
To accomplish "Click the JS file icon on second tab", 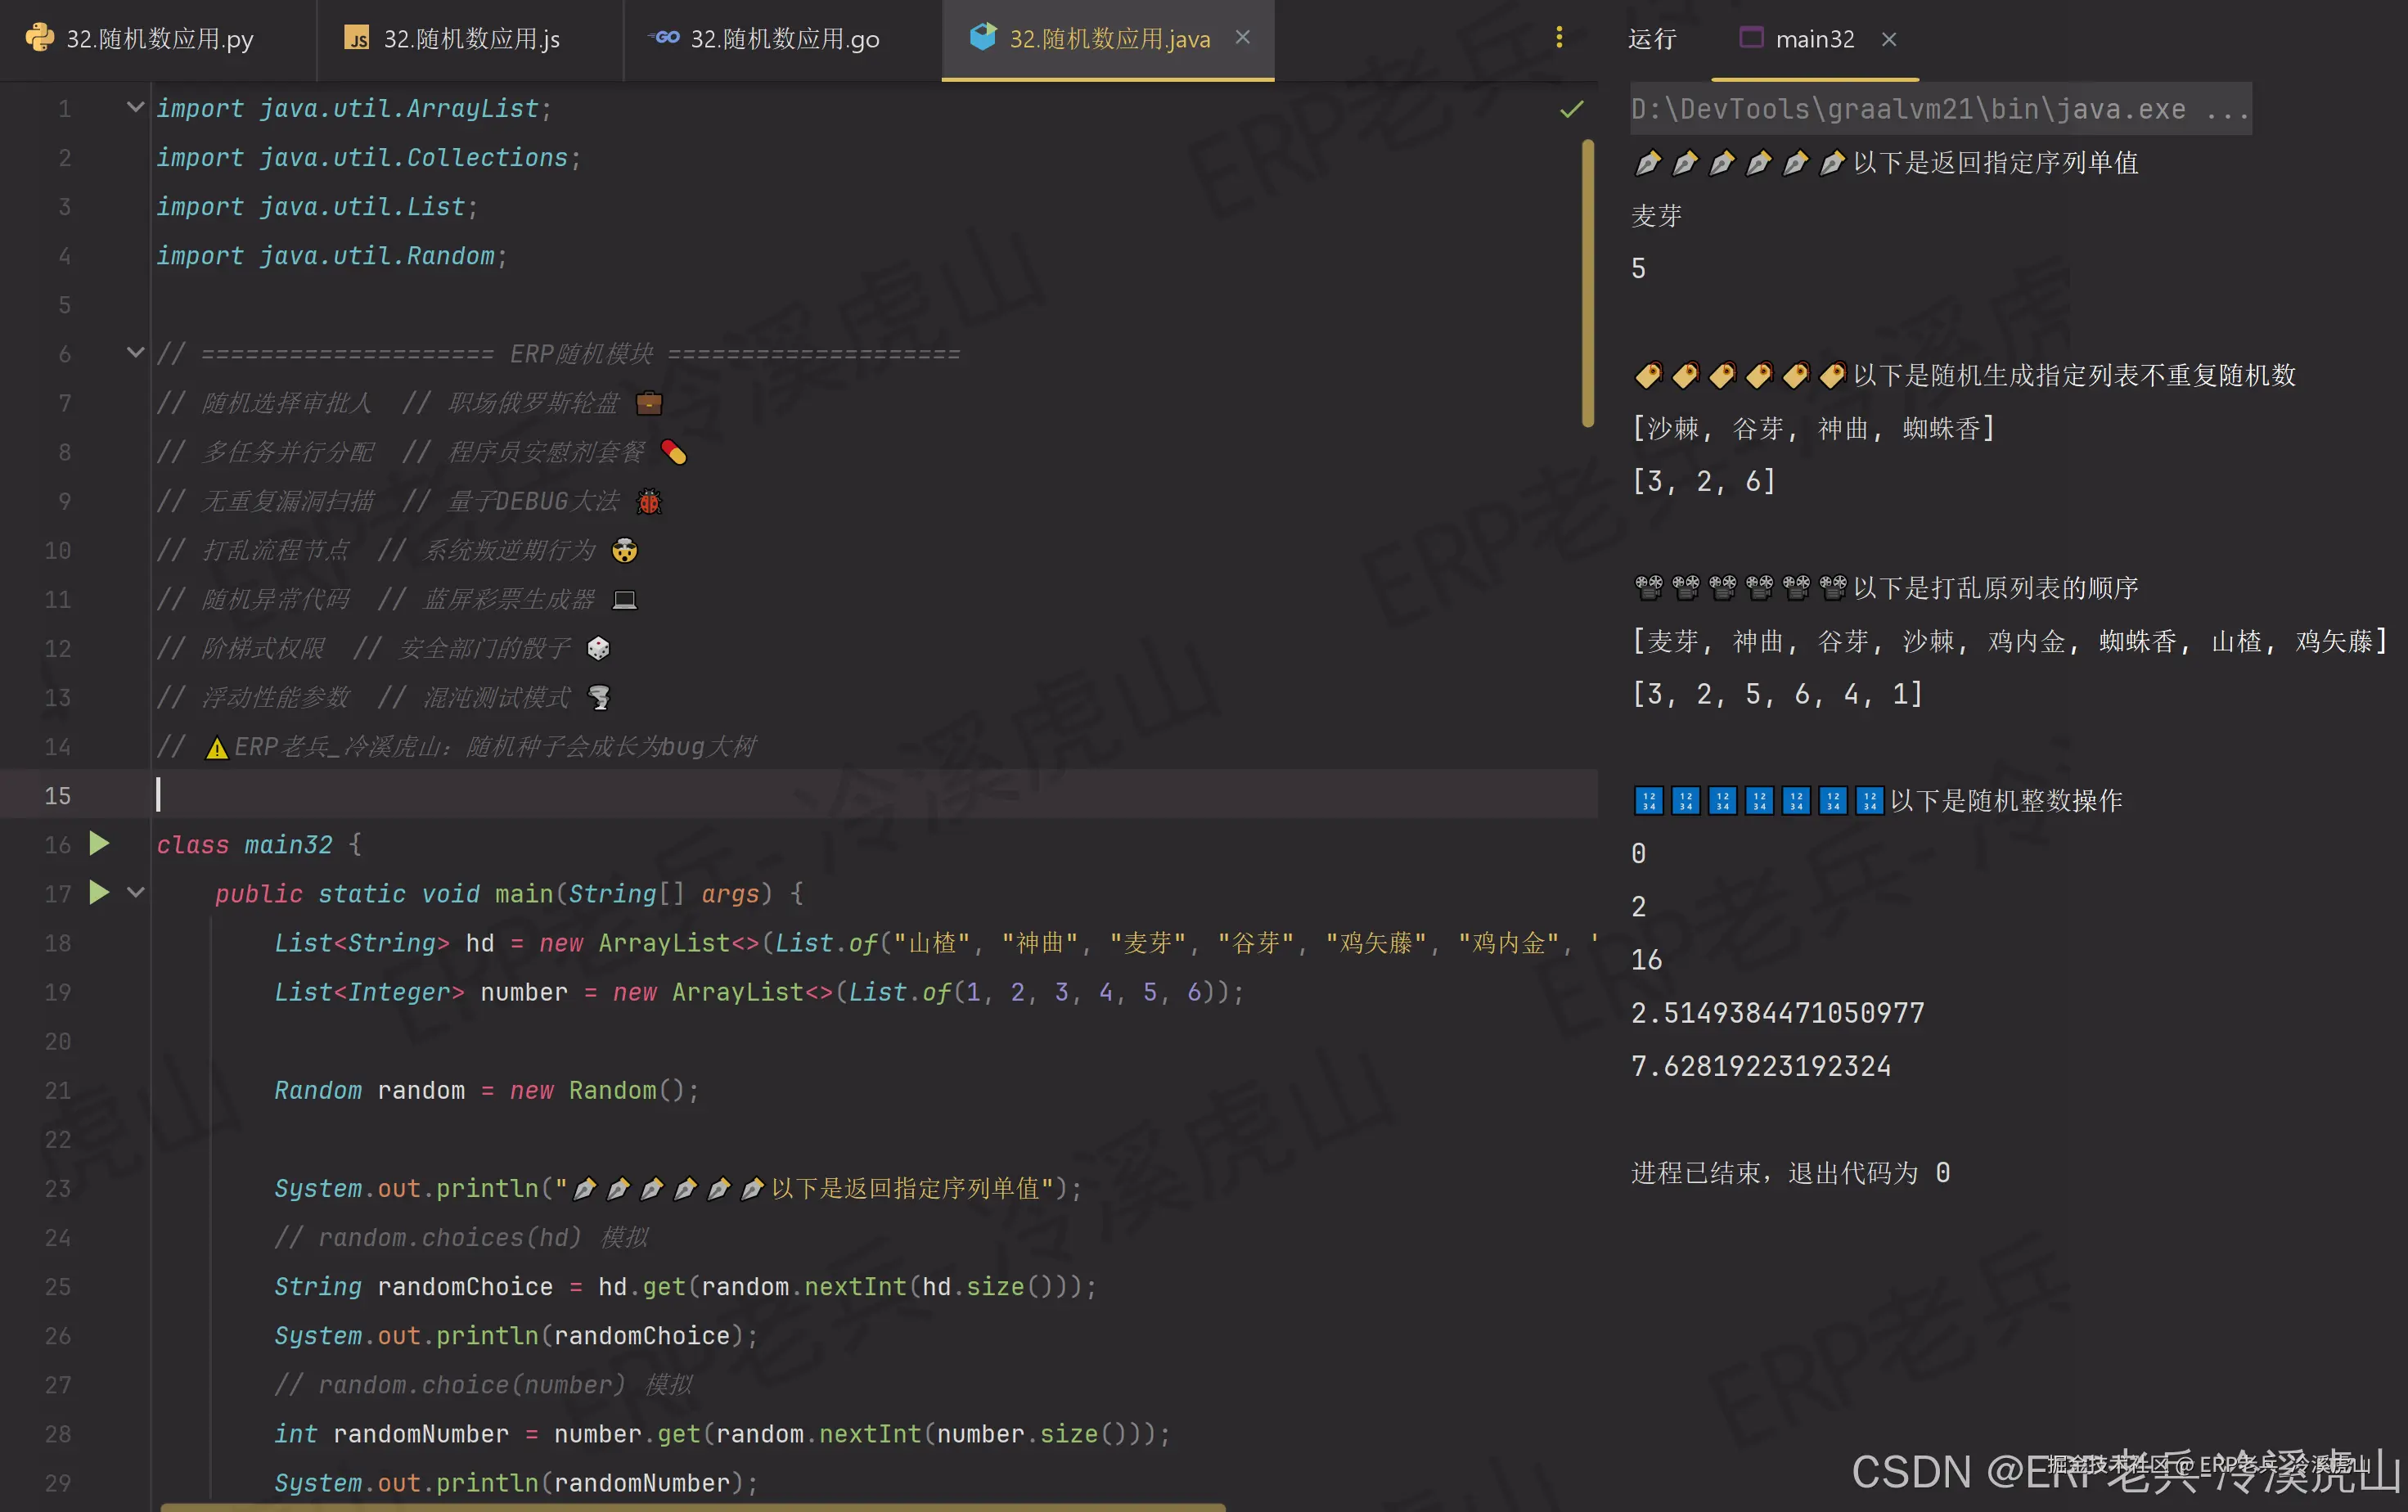I will [357, 38].
